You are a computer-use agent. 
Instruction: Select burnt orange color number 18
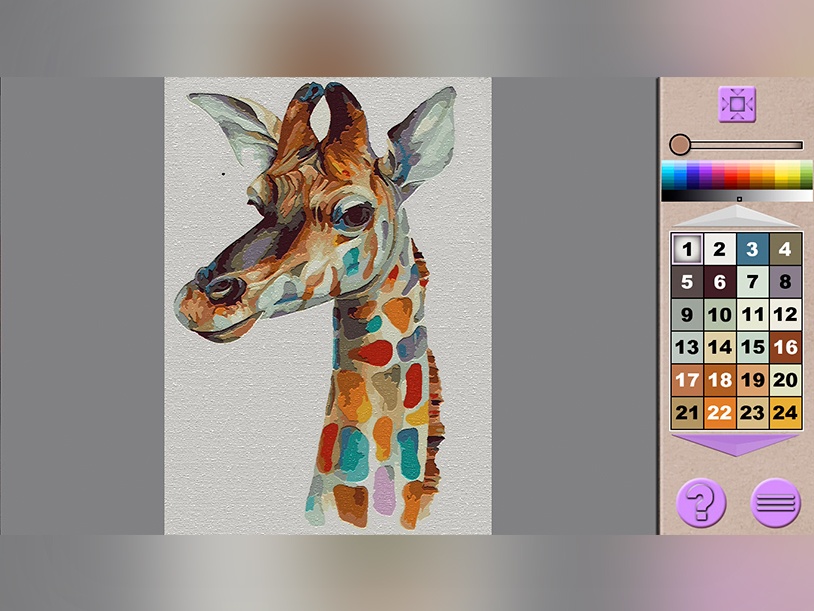click(720, 380)
